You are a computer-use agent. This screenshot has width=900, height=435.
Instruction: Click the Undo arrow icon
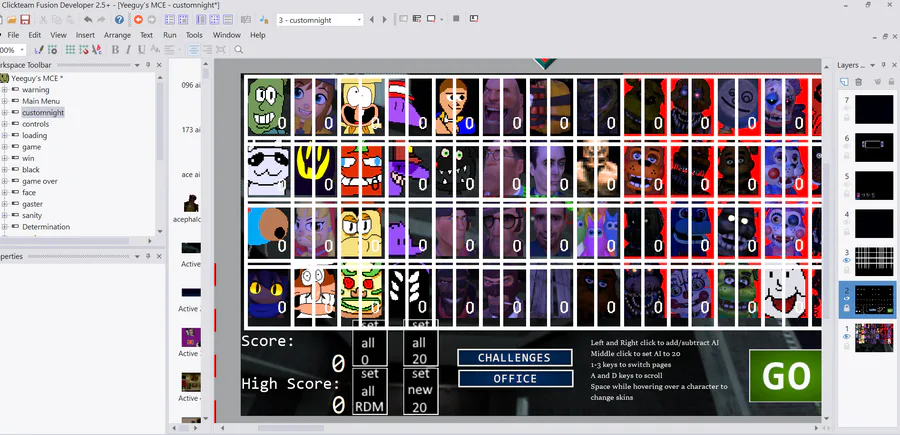(88, 20)
